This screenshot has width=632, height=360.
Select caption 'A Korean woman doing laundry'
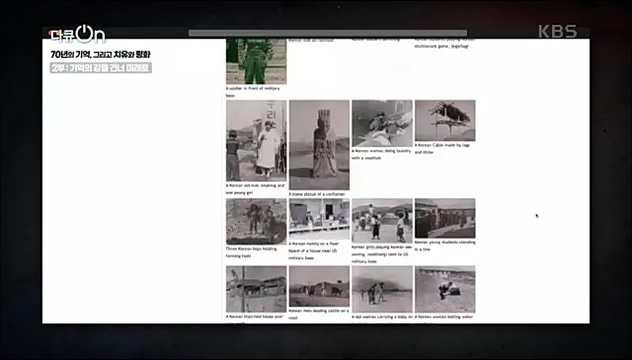pyautogui.click(x=381, y=154)
